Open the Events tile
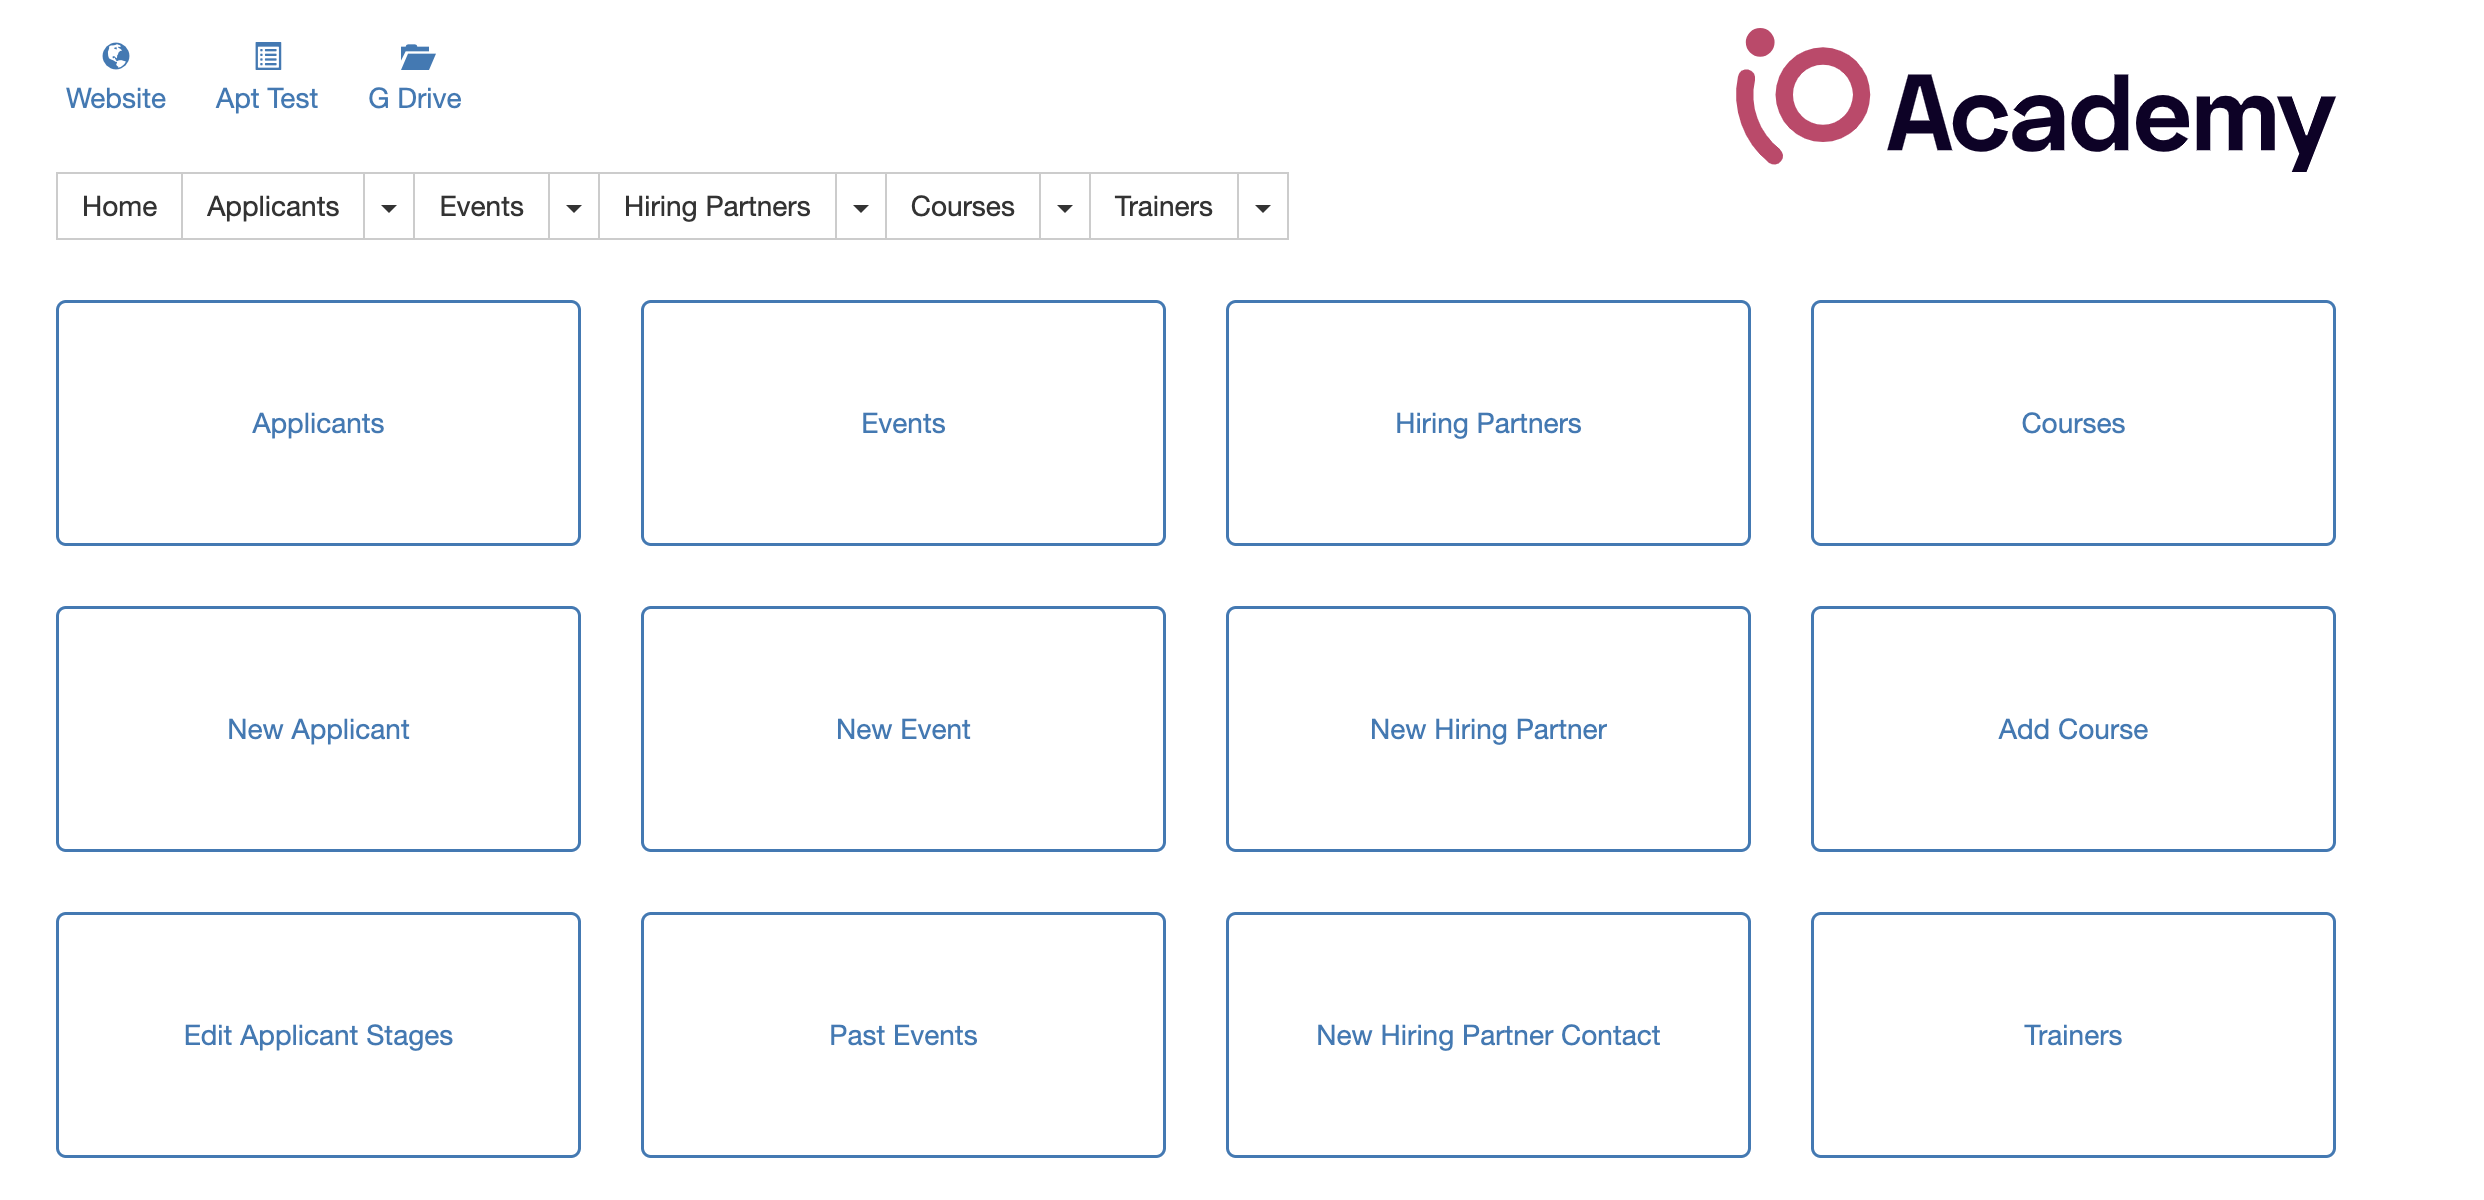 [903, 423]
